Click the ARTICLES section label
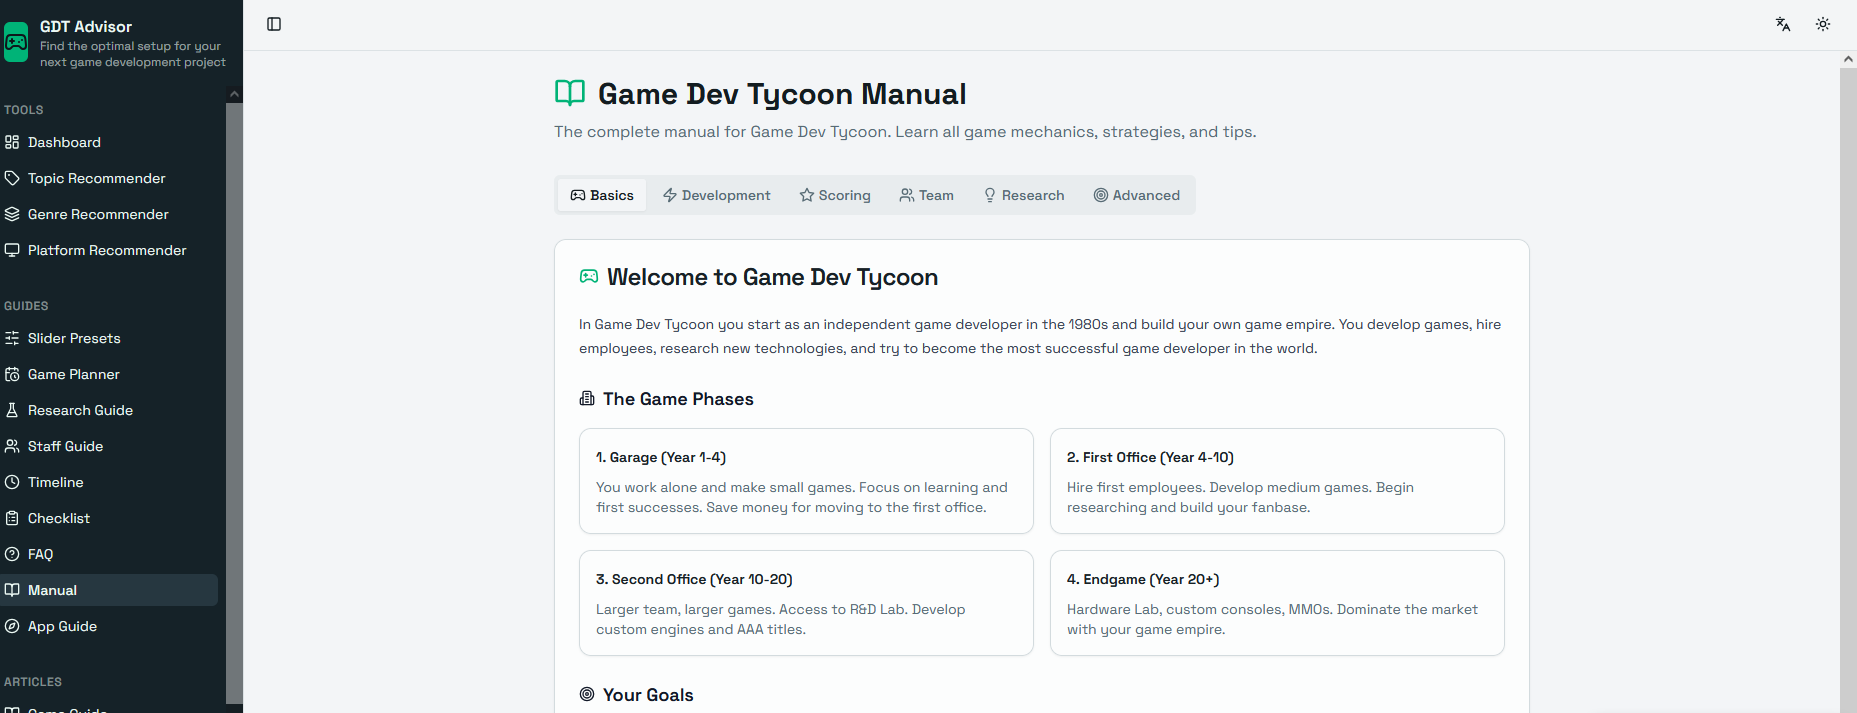 [x=33, y=682]
